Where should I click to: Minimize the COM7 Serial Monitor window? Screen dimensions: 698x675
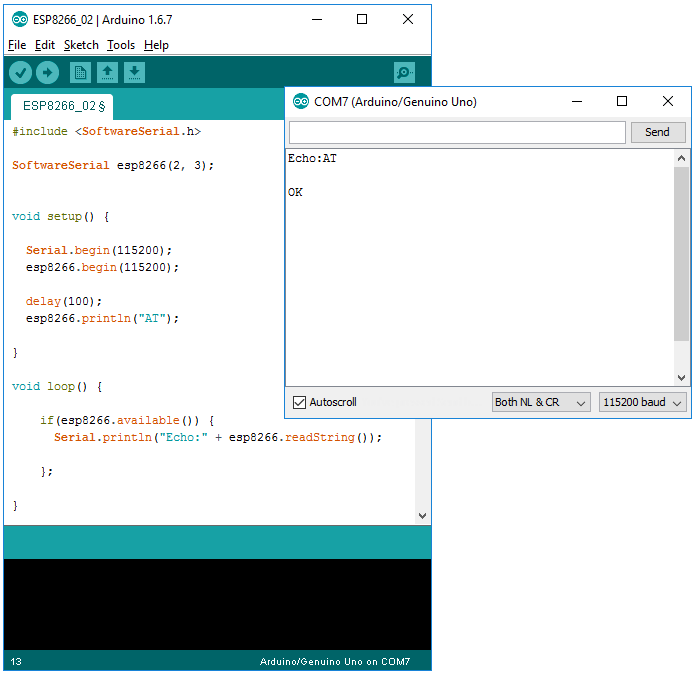coord(577,102)
